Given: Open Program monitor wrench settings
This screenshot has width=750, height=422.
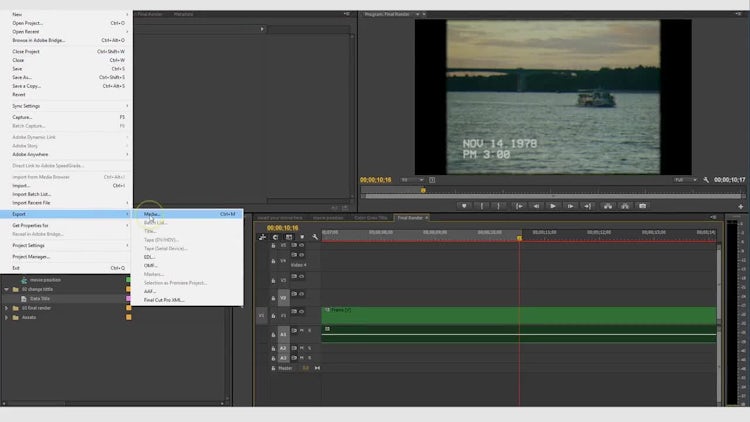Looking at the screenshot, I should 707,180.
